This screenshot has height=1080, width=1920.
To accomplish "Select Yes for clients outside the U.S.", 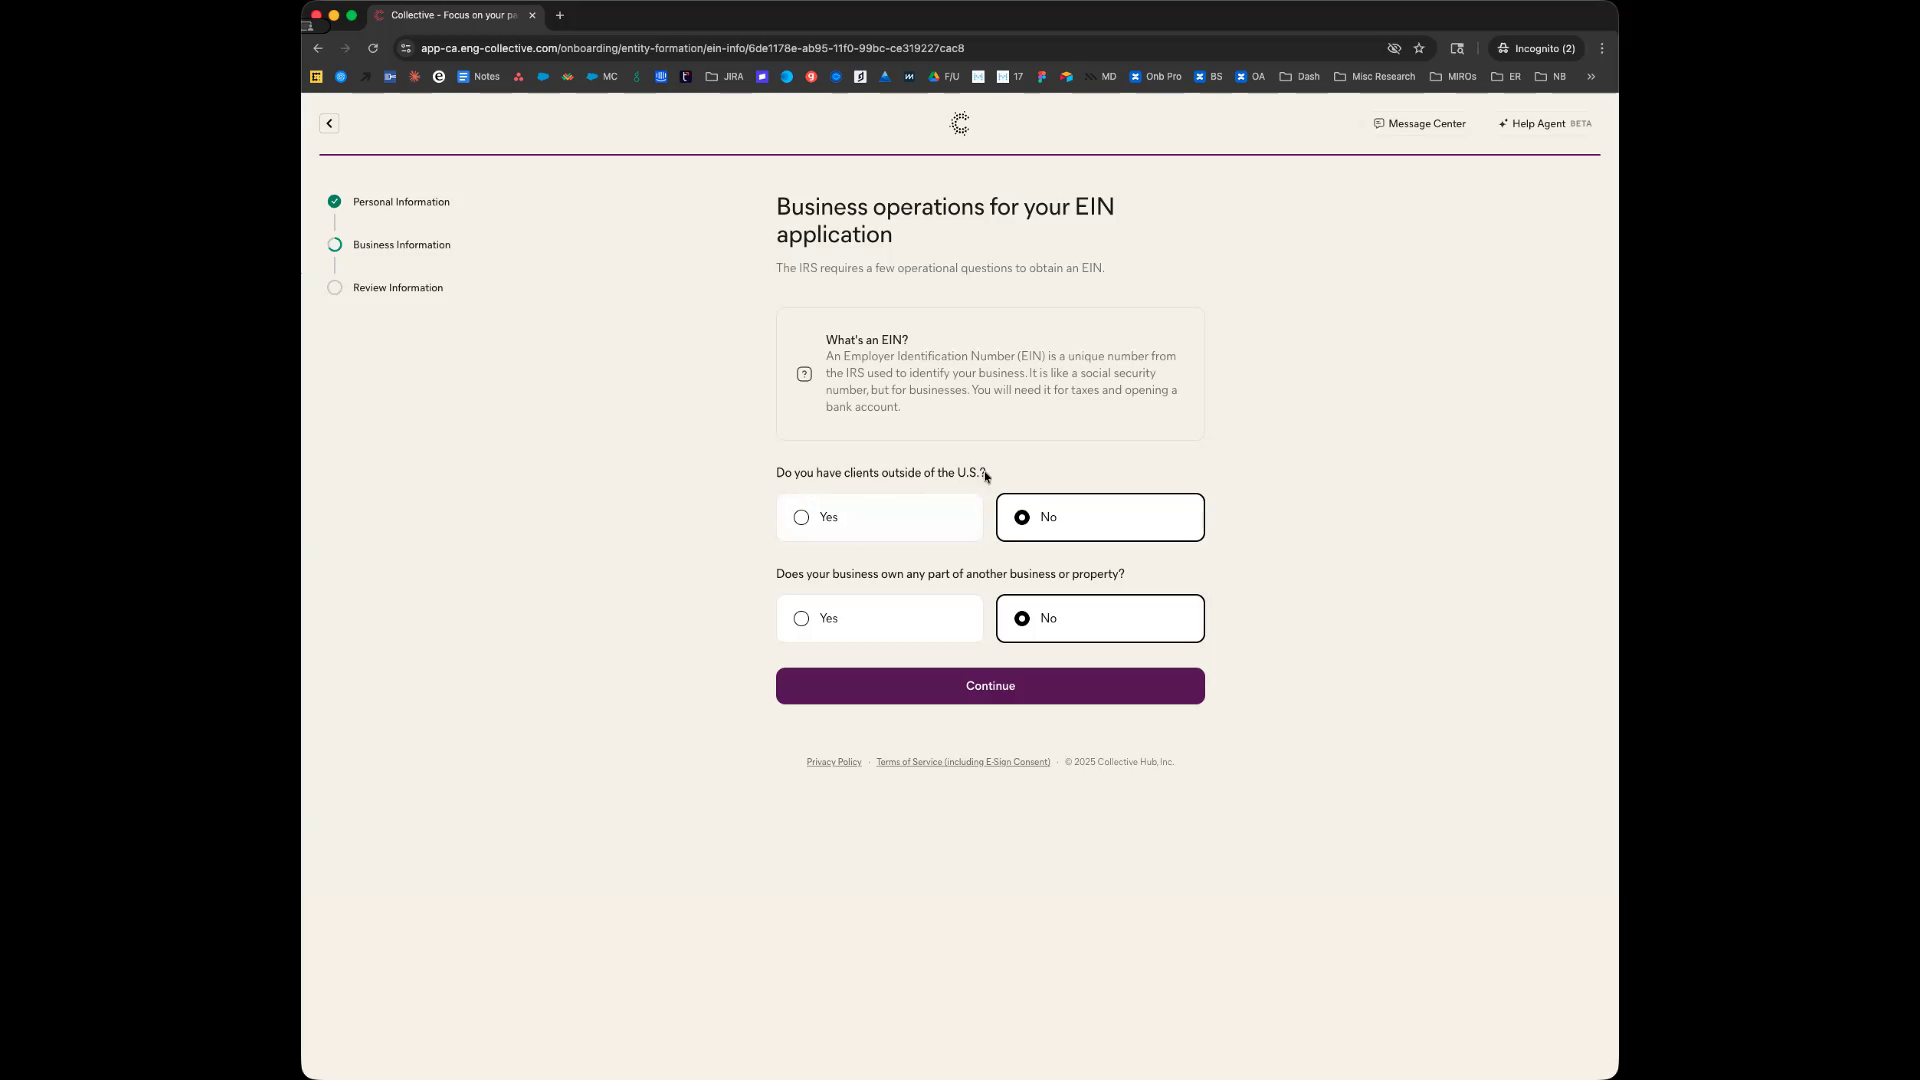I will coord(880,517).
